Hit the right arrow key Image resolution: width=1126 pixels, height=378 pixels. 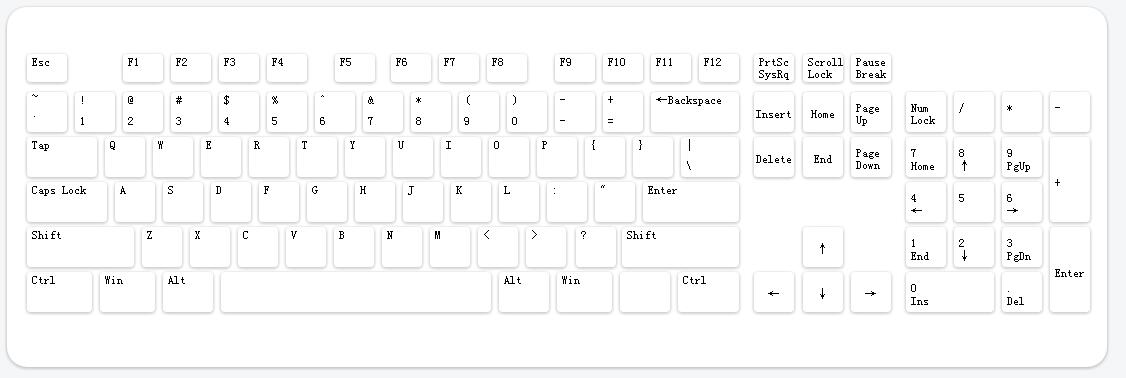pos(870,292)
